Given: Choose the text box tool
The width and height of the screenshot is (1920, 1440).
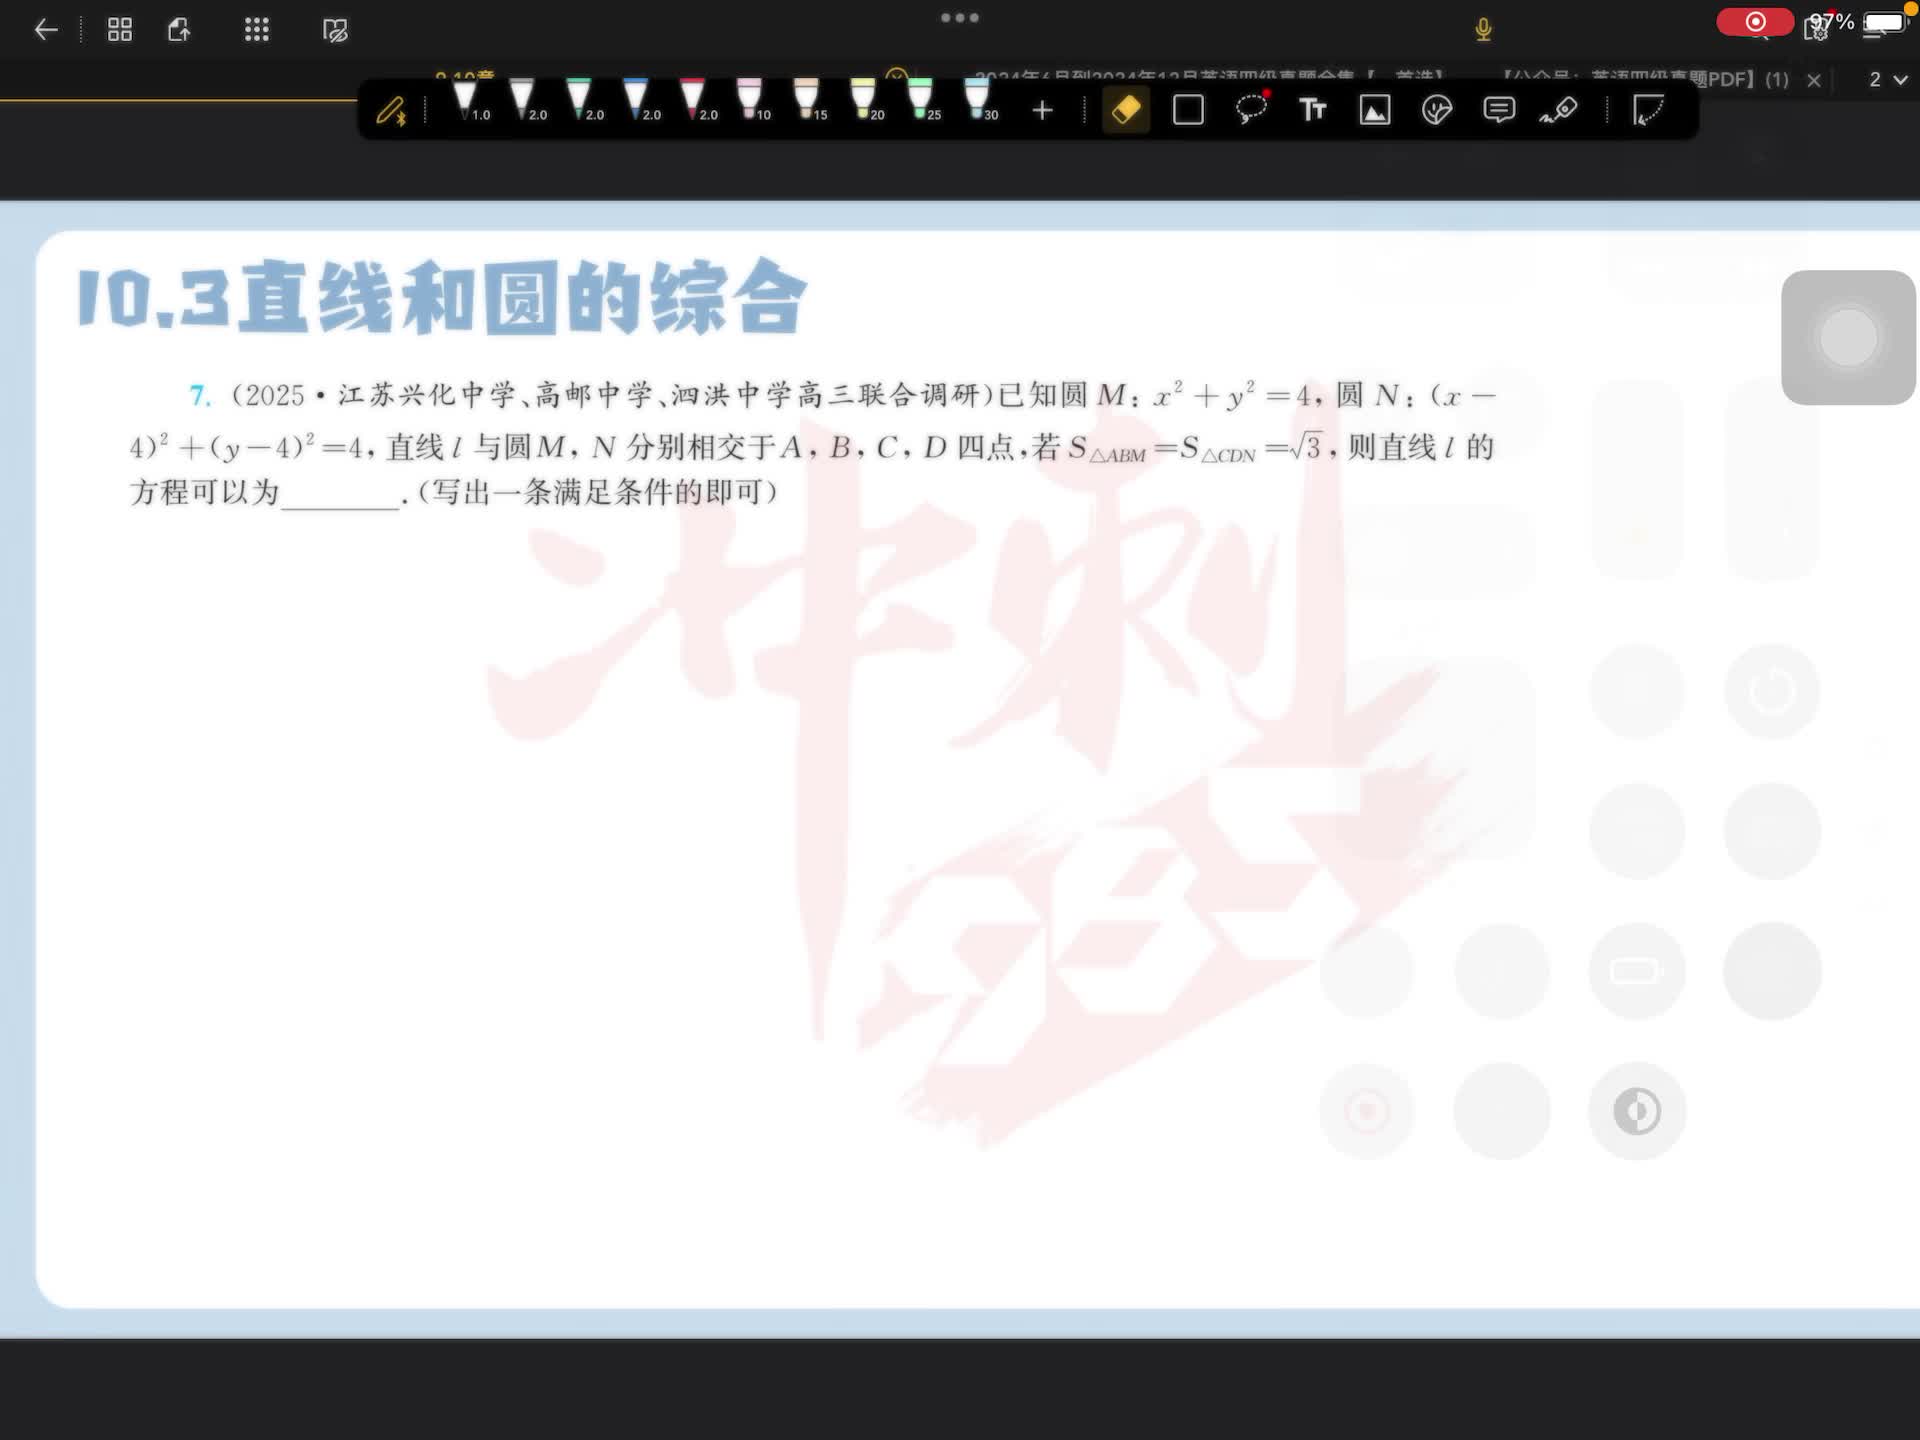Looking at the screenshot, I should tap(1313, 110).
